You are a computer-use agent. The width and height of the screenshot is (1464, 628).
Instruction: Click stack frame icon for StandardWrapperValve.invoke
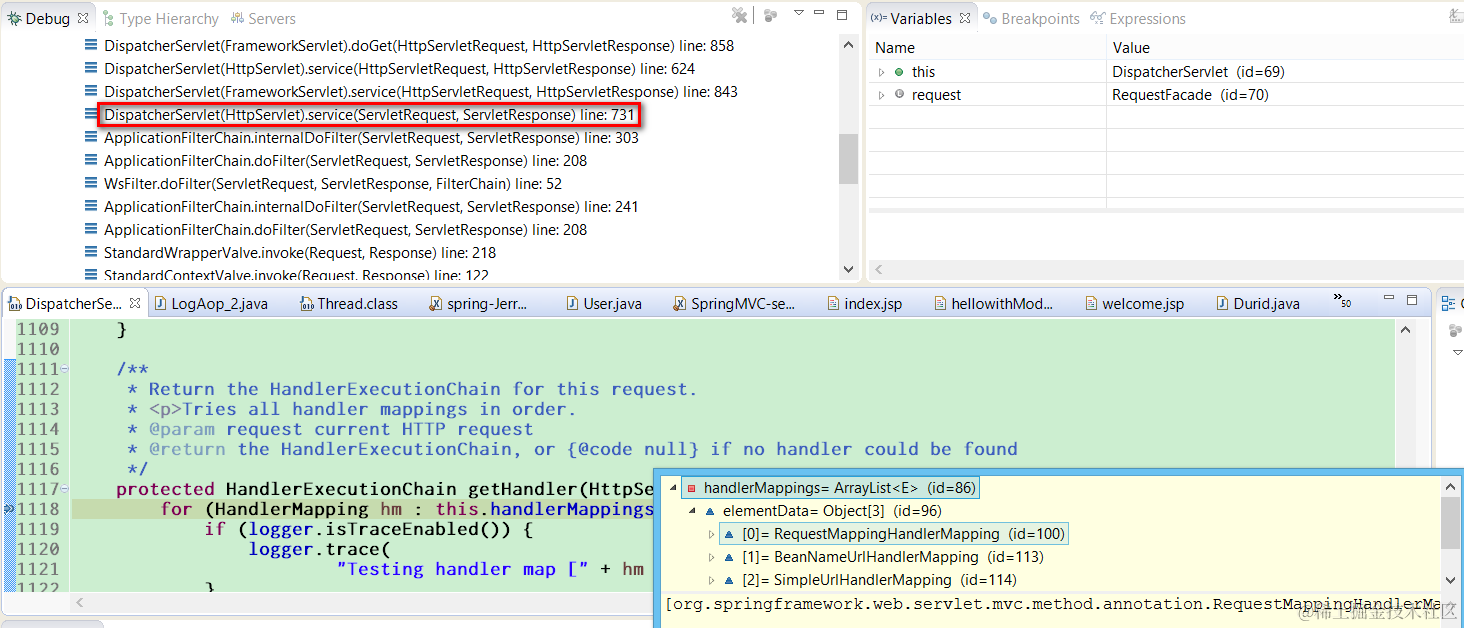click(x=91, y=253)
